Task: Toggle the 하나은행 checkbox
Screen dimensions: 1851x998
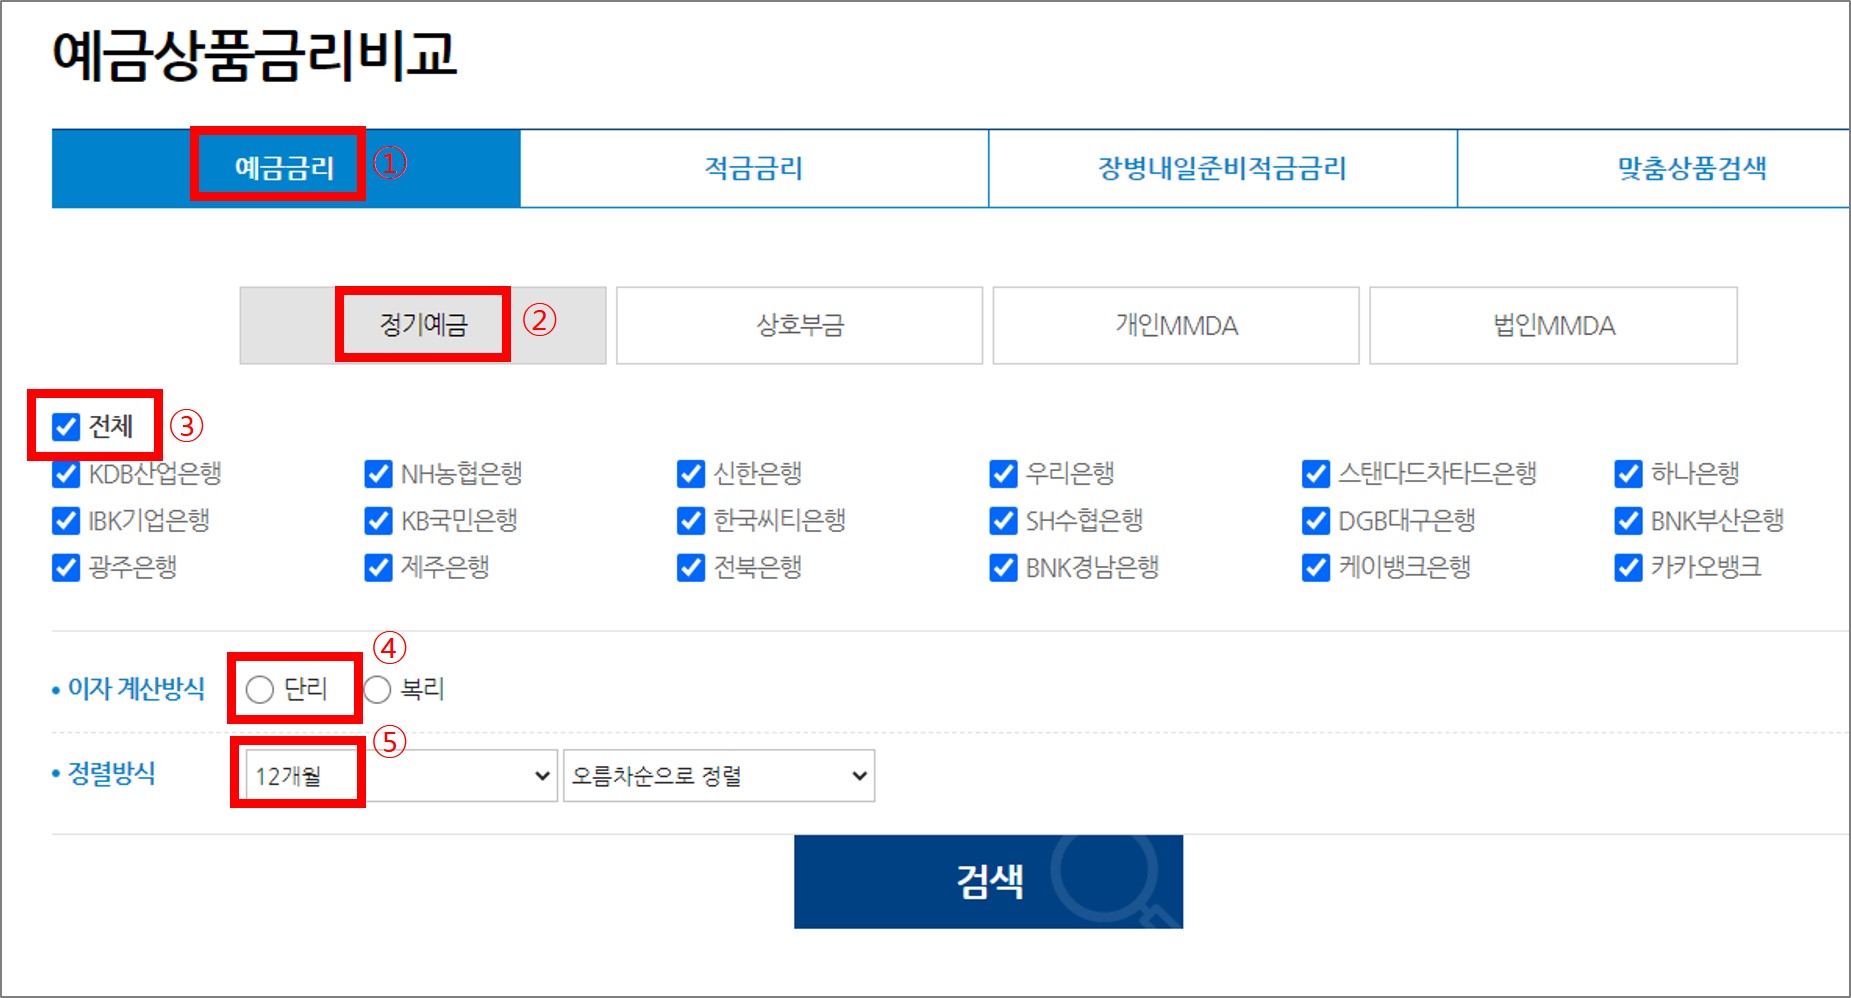Action: coord(1628,474)
